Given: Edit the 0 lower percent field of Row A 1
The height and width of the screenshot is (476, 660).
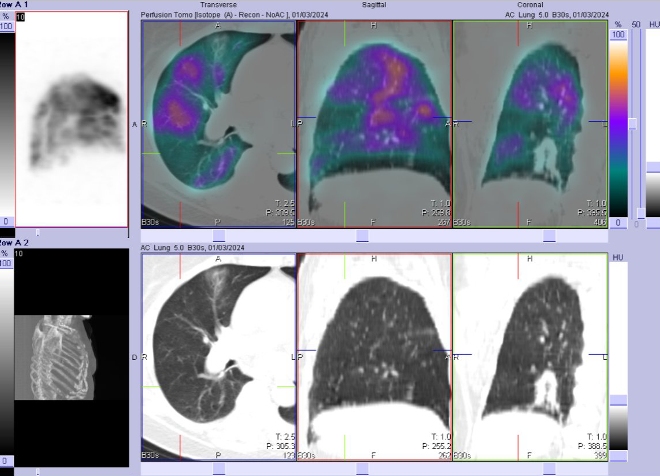Looking at the screenshot, I should 6,222.
